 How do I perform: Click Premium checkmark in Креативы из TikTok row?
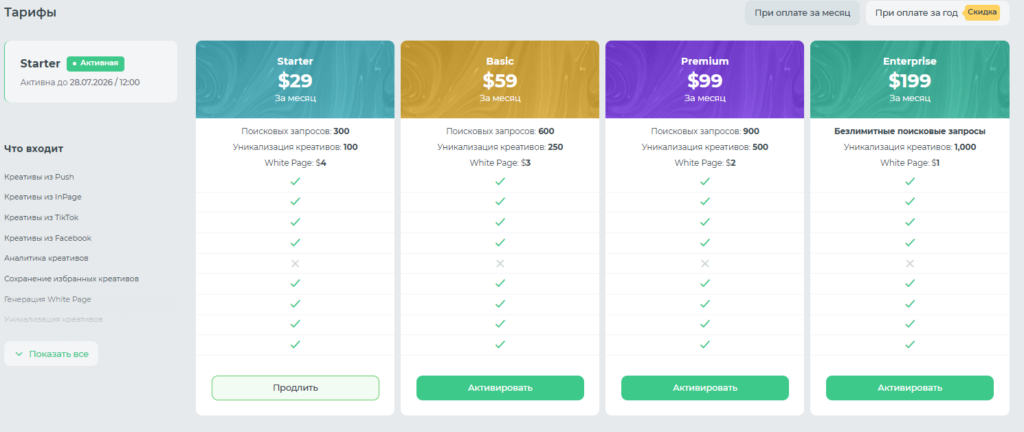click(705, 222)
